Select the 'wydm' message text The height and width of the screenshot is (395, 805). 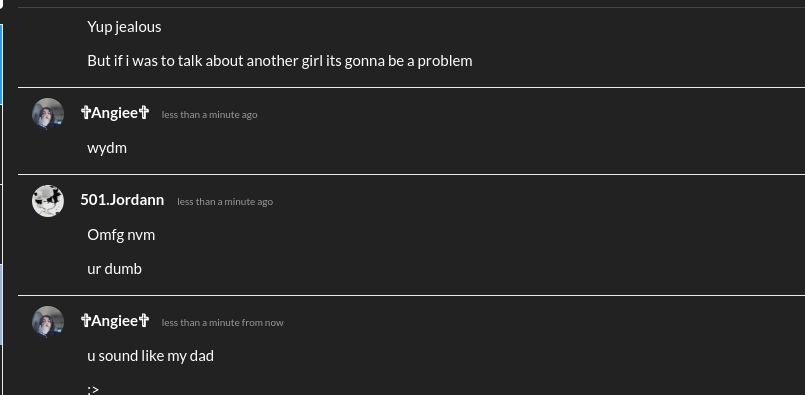pyautogui.click(x=107, y=148)
